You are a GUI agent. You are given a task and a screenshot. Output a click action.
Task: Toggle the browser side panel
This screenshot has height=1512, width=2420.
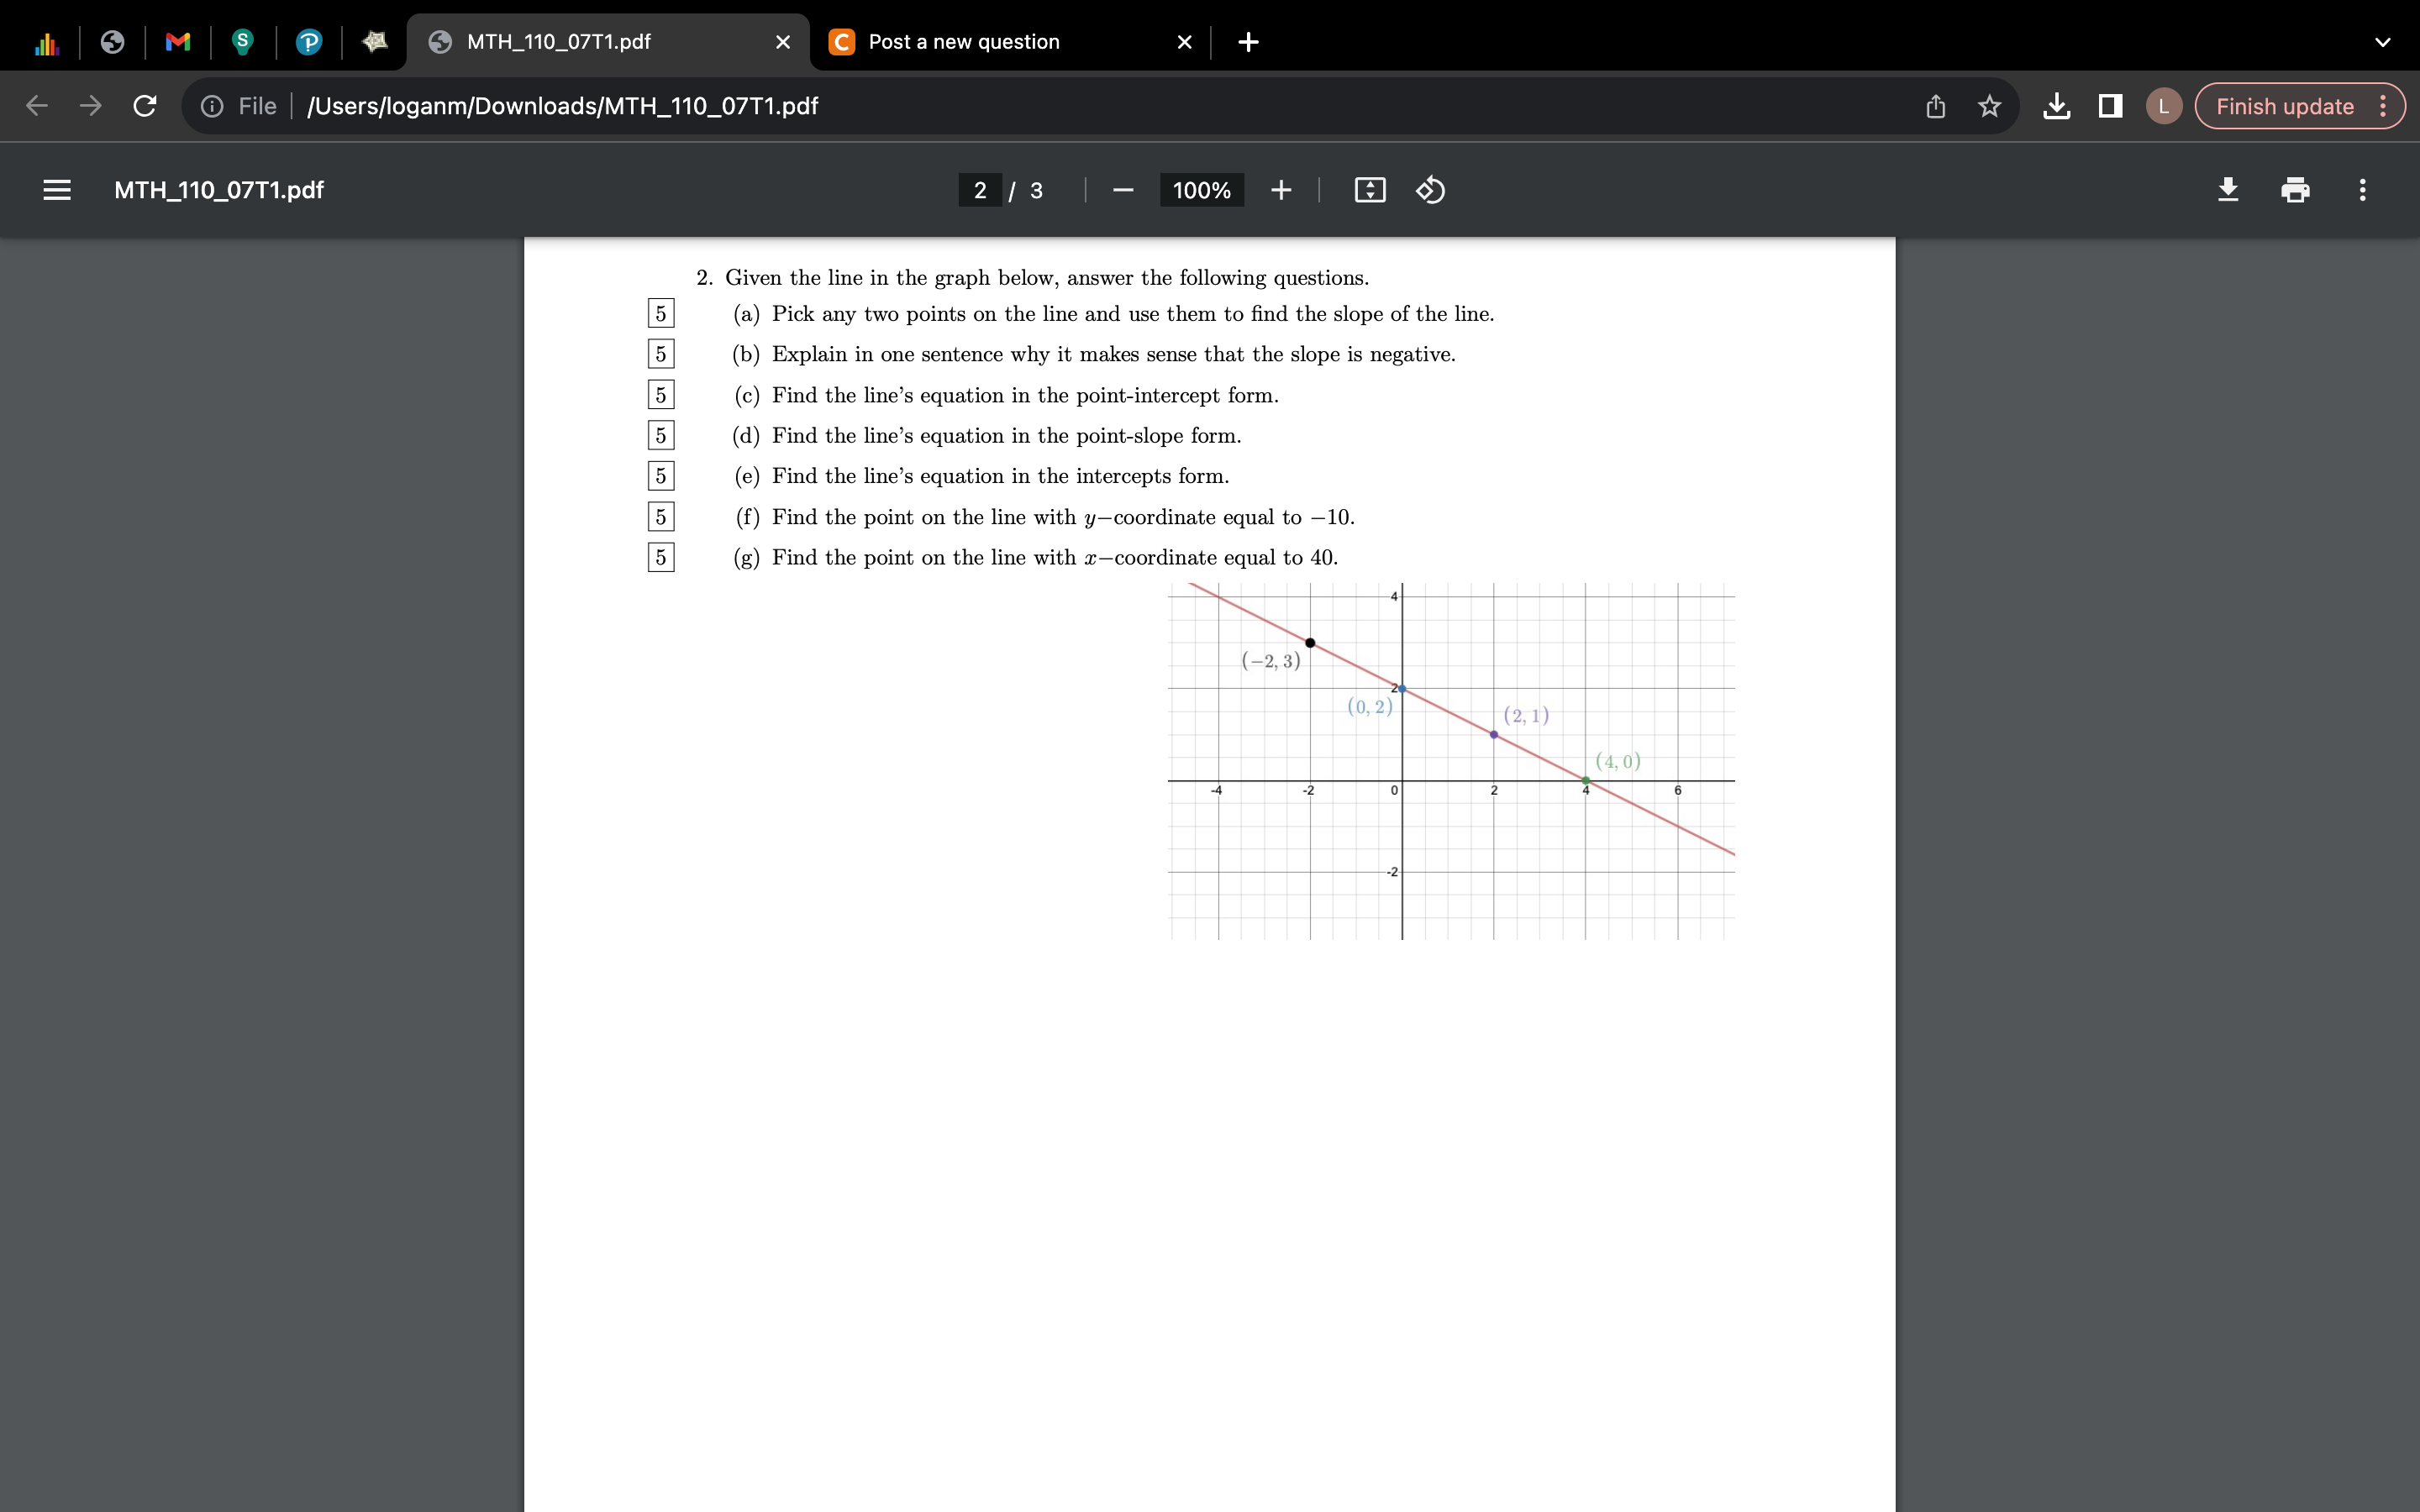2110,106
